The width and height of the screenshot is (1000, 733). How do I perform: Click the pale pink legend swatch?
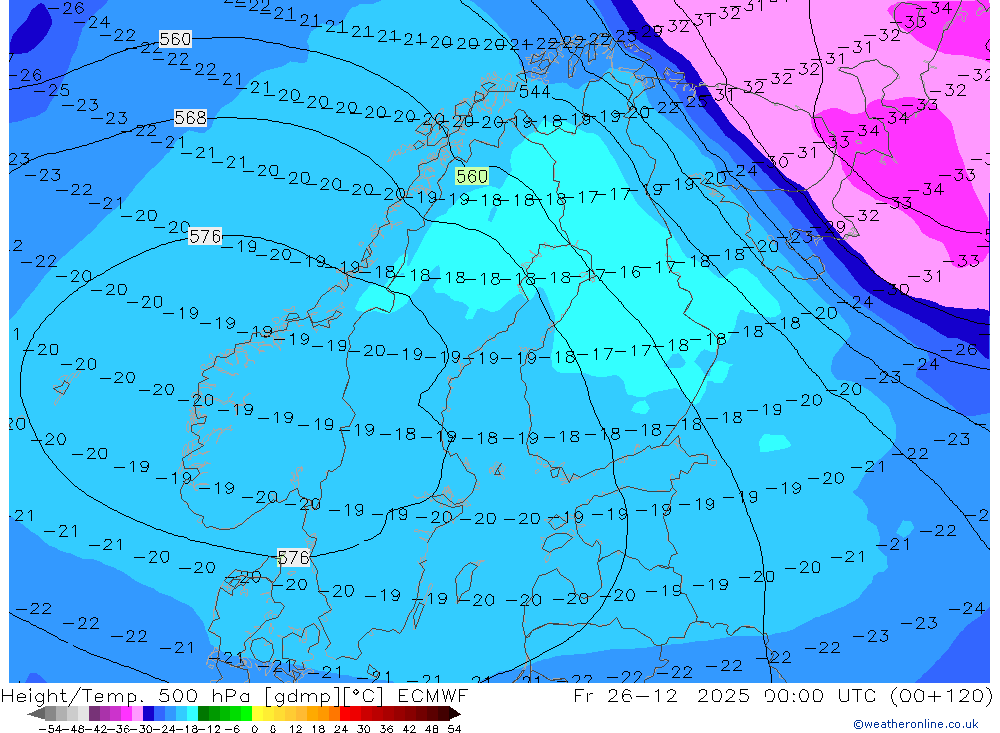(x=137, y=714)
